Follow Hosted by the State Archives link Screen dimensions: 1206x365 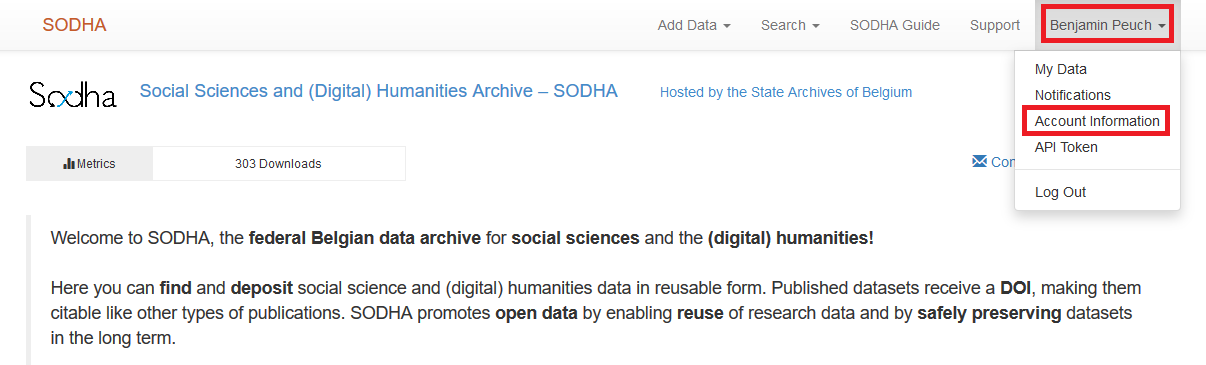786,92
